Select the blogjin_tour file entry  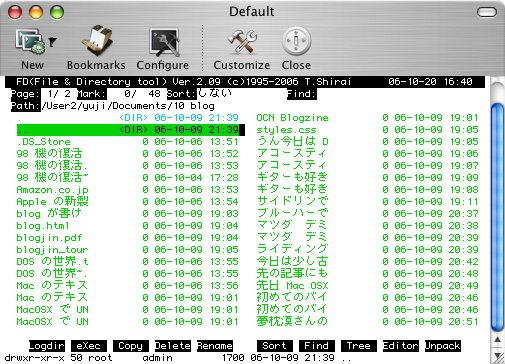[x=128, y=250]
